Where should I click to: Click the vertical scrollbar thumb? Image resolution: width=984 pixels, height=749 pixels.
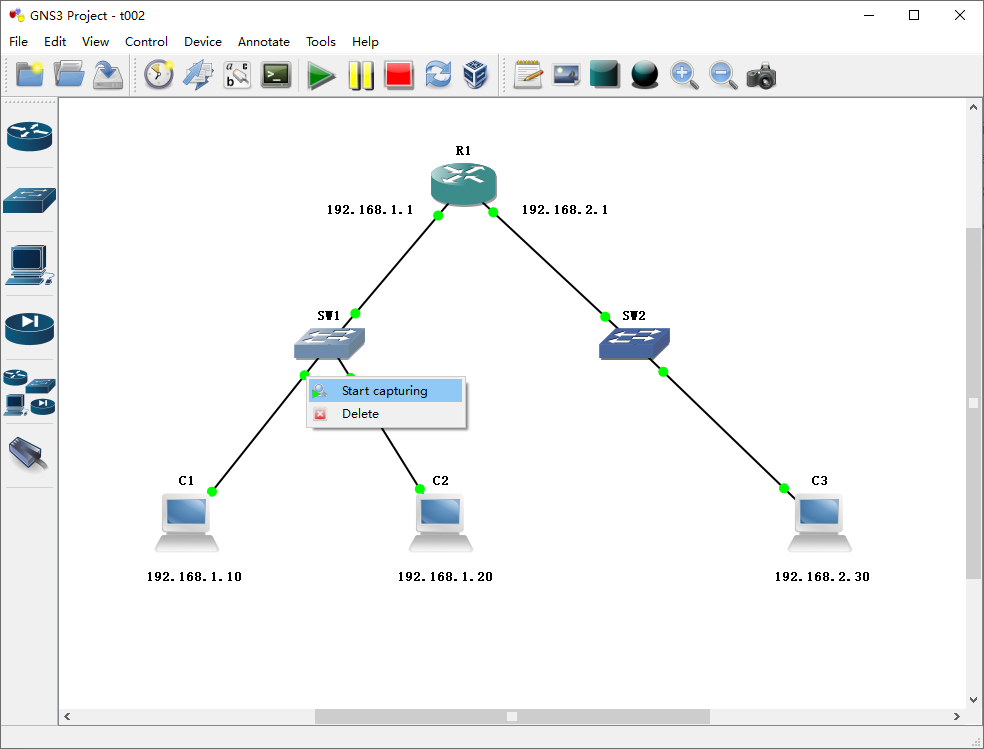click(x=973, y=403)
